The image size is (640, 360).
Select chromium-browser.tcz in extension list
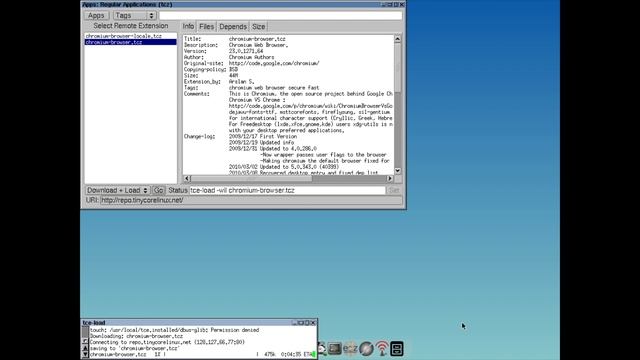[131, 42]
